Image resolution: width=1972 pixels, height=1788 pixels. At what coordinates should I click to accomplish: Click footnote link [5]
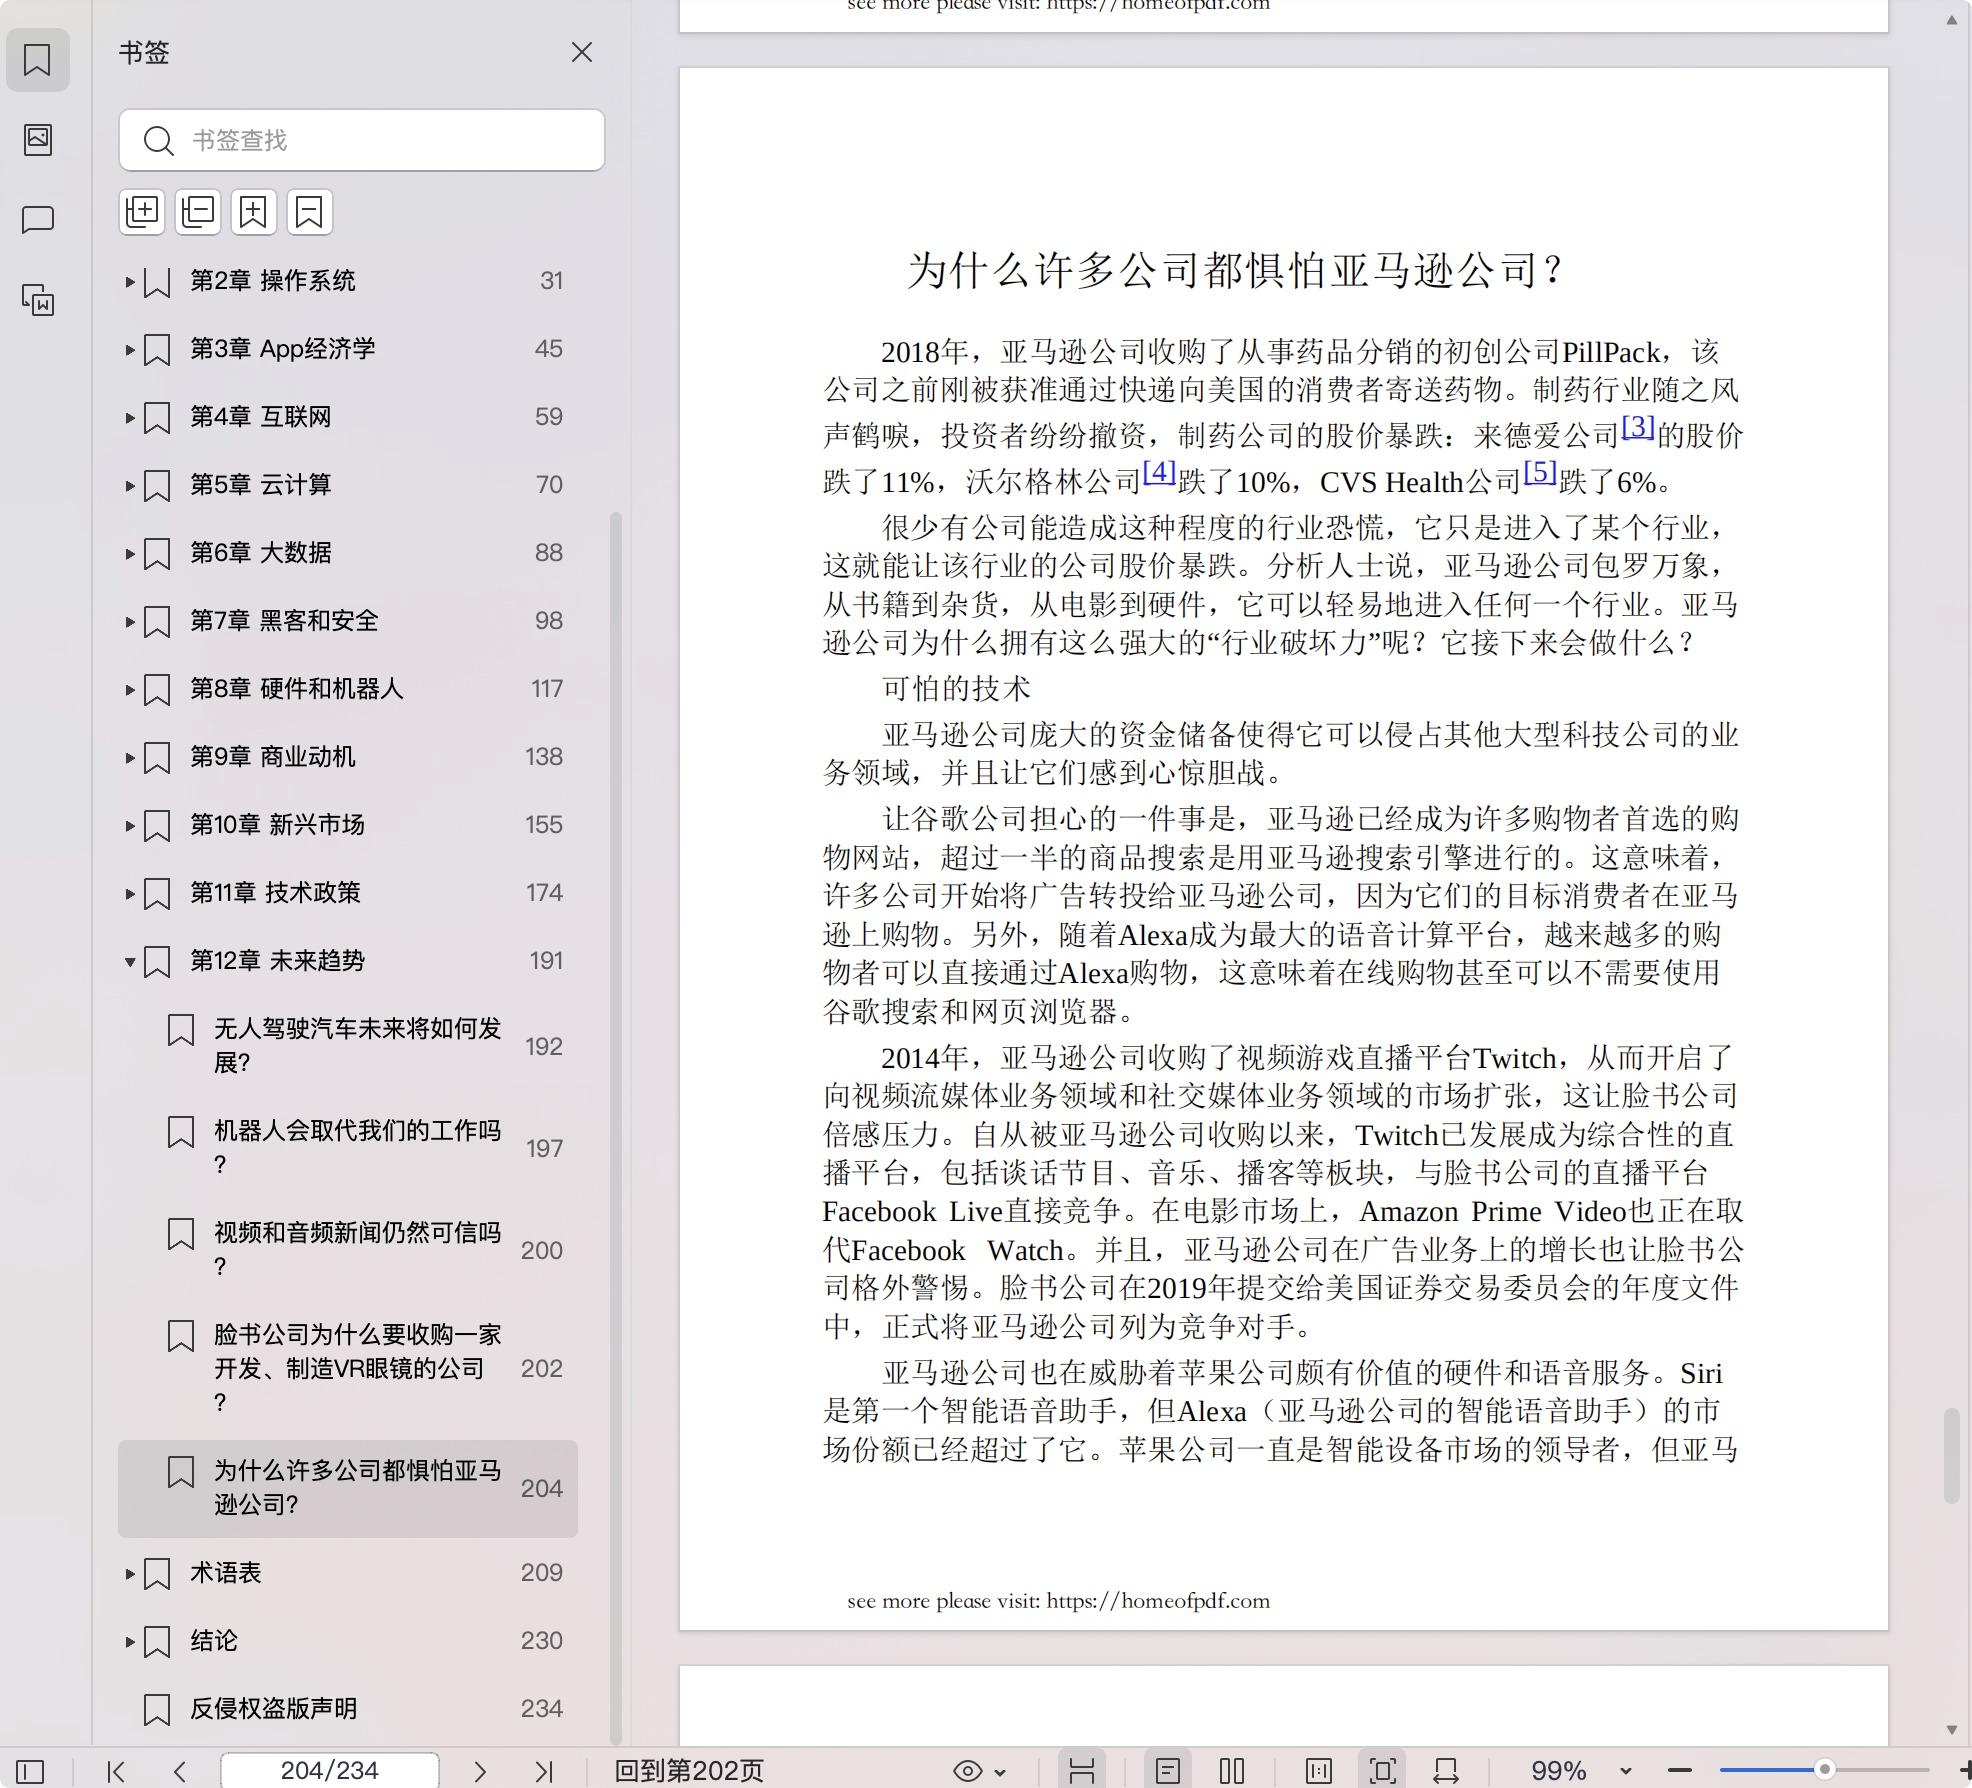tap(1540, 472)
